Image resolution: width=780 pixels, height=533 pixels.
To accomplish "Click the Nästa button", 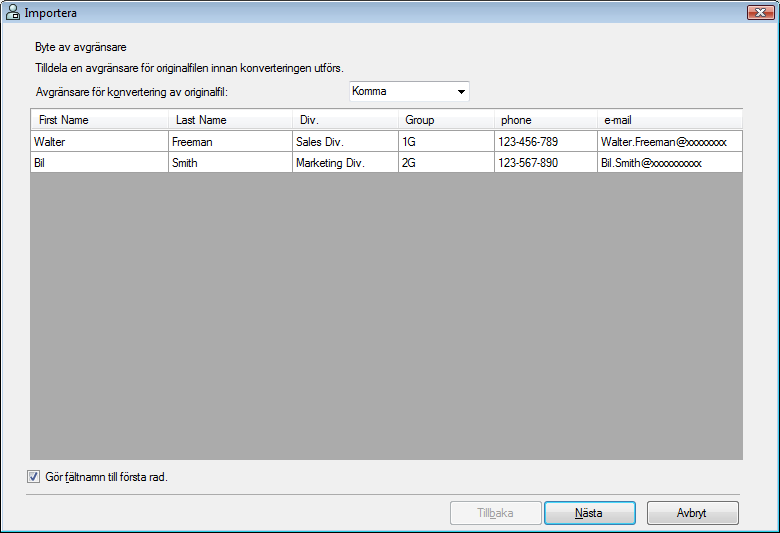I will click(589, 513).
